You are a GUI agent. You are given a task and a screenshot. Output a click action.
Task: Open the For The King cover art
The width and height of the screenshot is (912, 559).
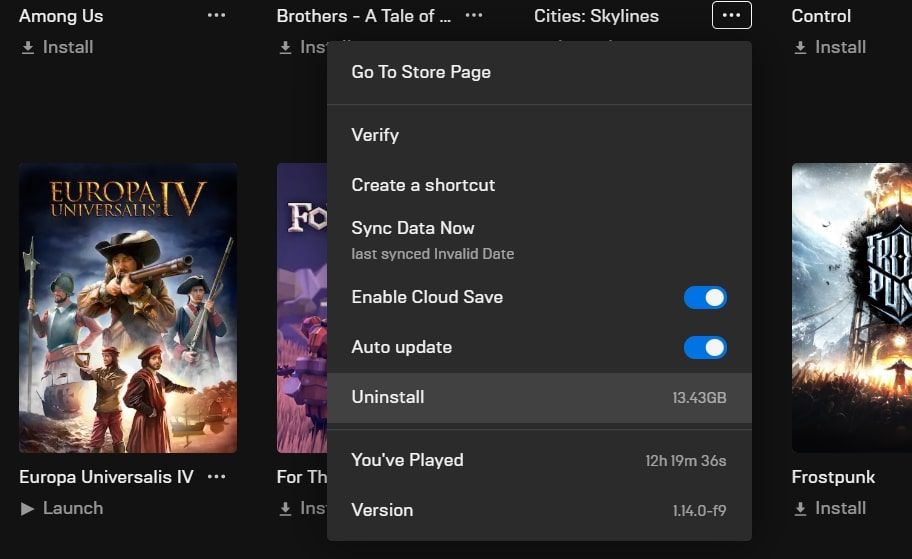point(302,308)
